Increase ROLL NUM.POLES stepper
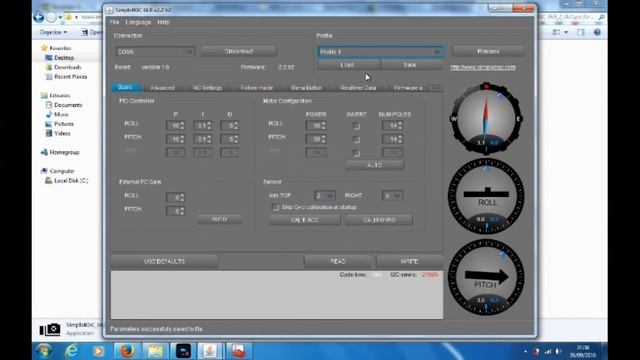Screen dimensions: 640x360 coord(400,124)
